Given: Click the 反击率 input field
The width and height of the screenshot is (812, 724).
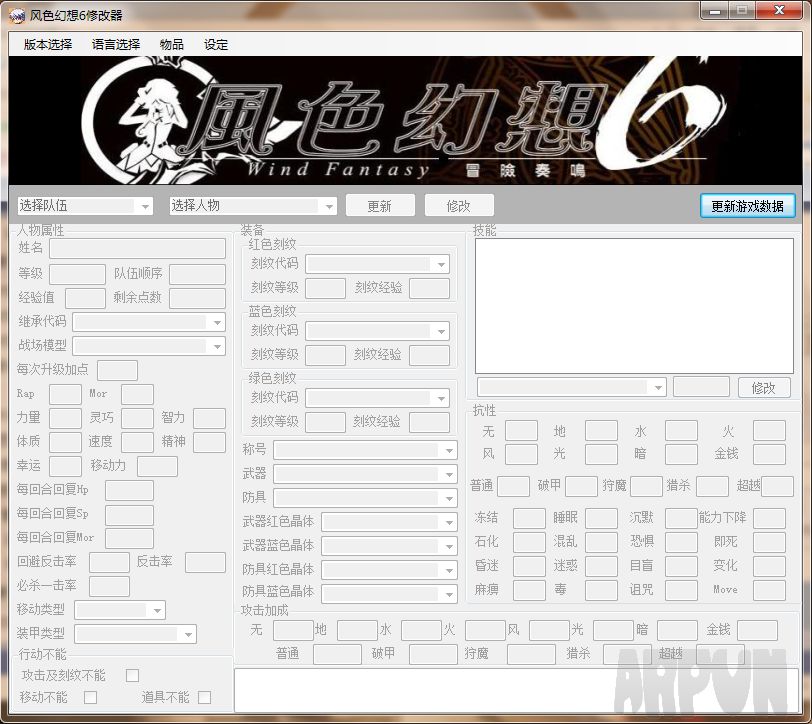Looking at the screenshot, I should coord(206,562).
